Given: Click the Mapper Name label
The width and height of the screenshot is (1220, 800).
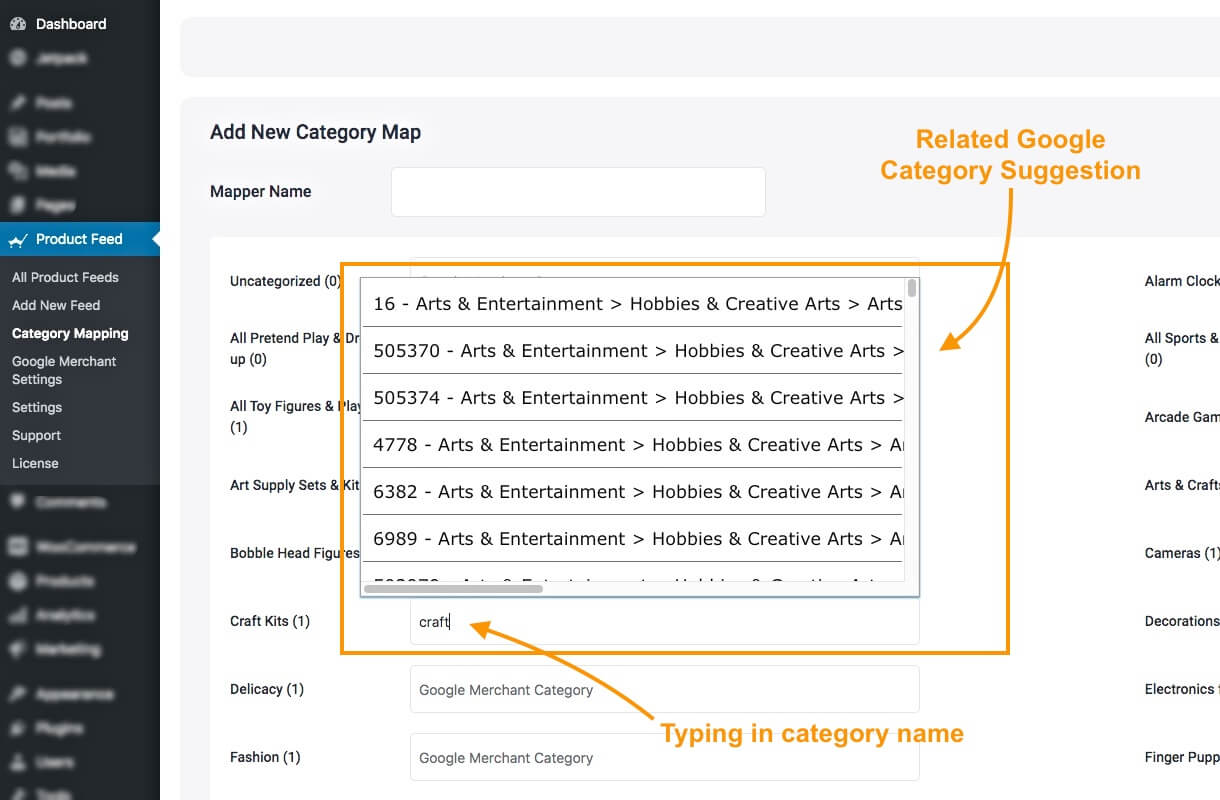Looking at the screenshot, I should pyautogui.click(x=260, y=191).
